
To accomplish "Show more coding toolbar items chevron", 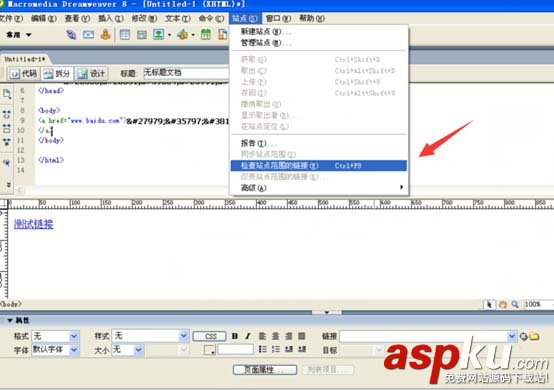I will pyautogui.click(x=8, y=184).
